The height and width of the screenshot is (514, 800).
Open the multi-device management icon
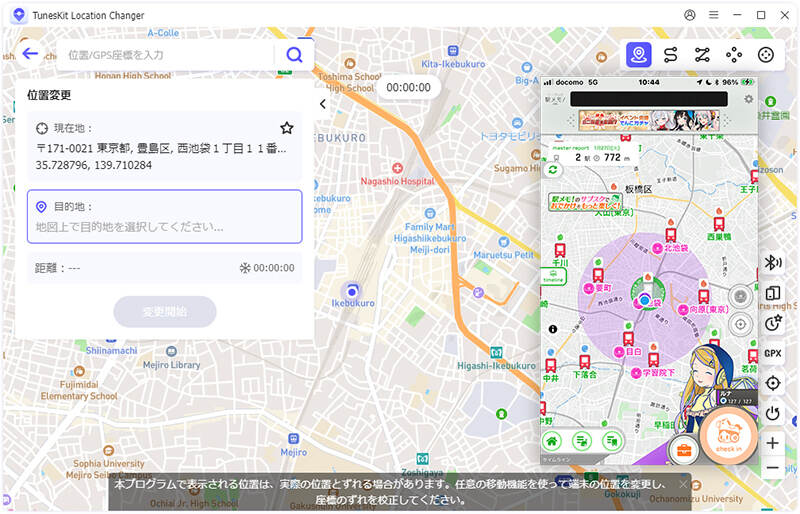coord(772,293)
